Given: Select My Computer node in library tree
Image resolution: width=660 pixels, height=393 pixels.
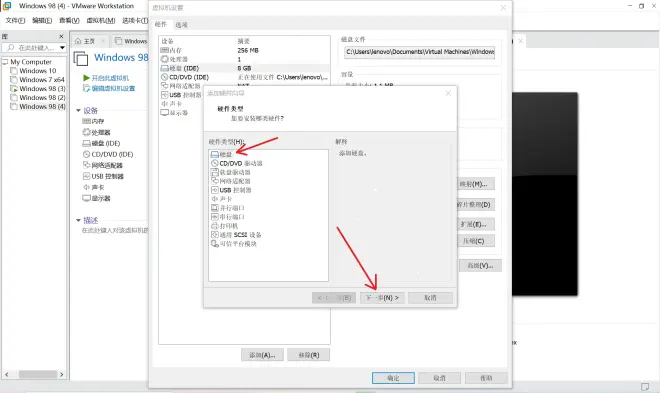Looking at the screenshot, I should point(31,62).
